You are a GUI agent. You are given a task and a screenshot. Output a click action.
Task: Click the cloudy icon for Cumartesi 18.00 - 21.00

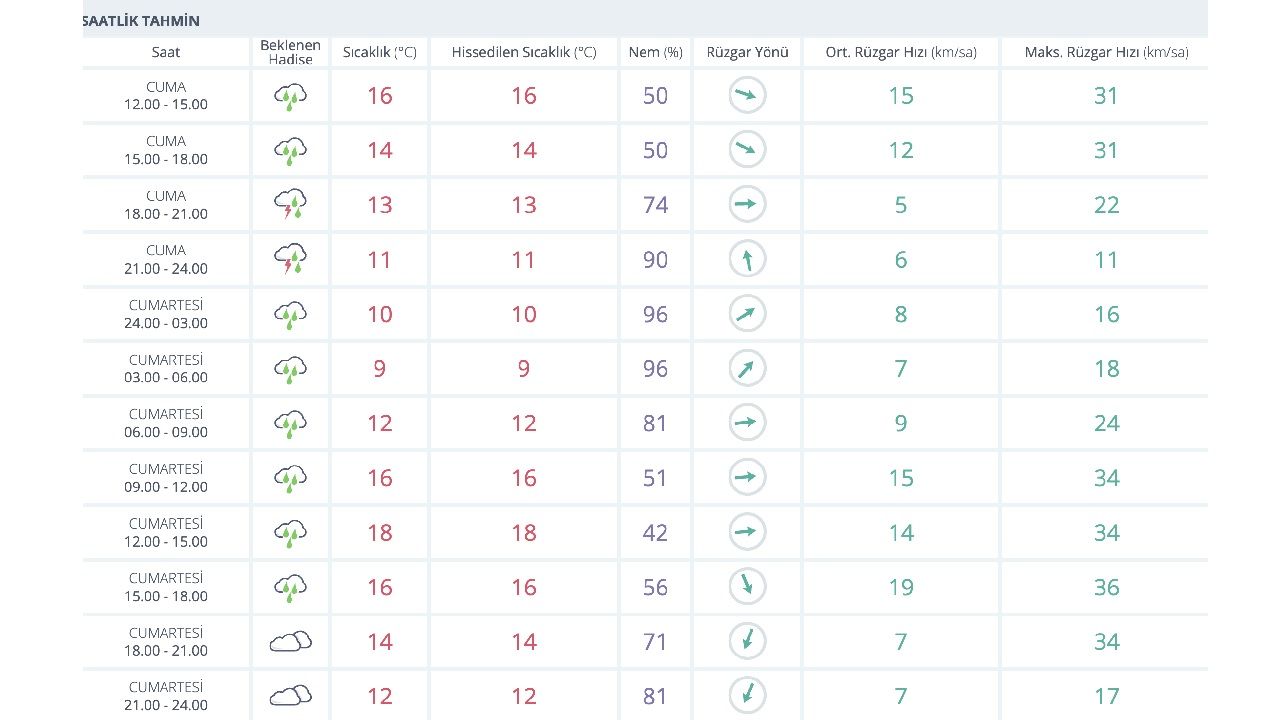pos(290,642)
